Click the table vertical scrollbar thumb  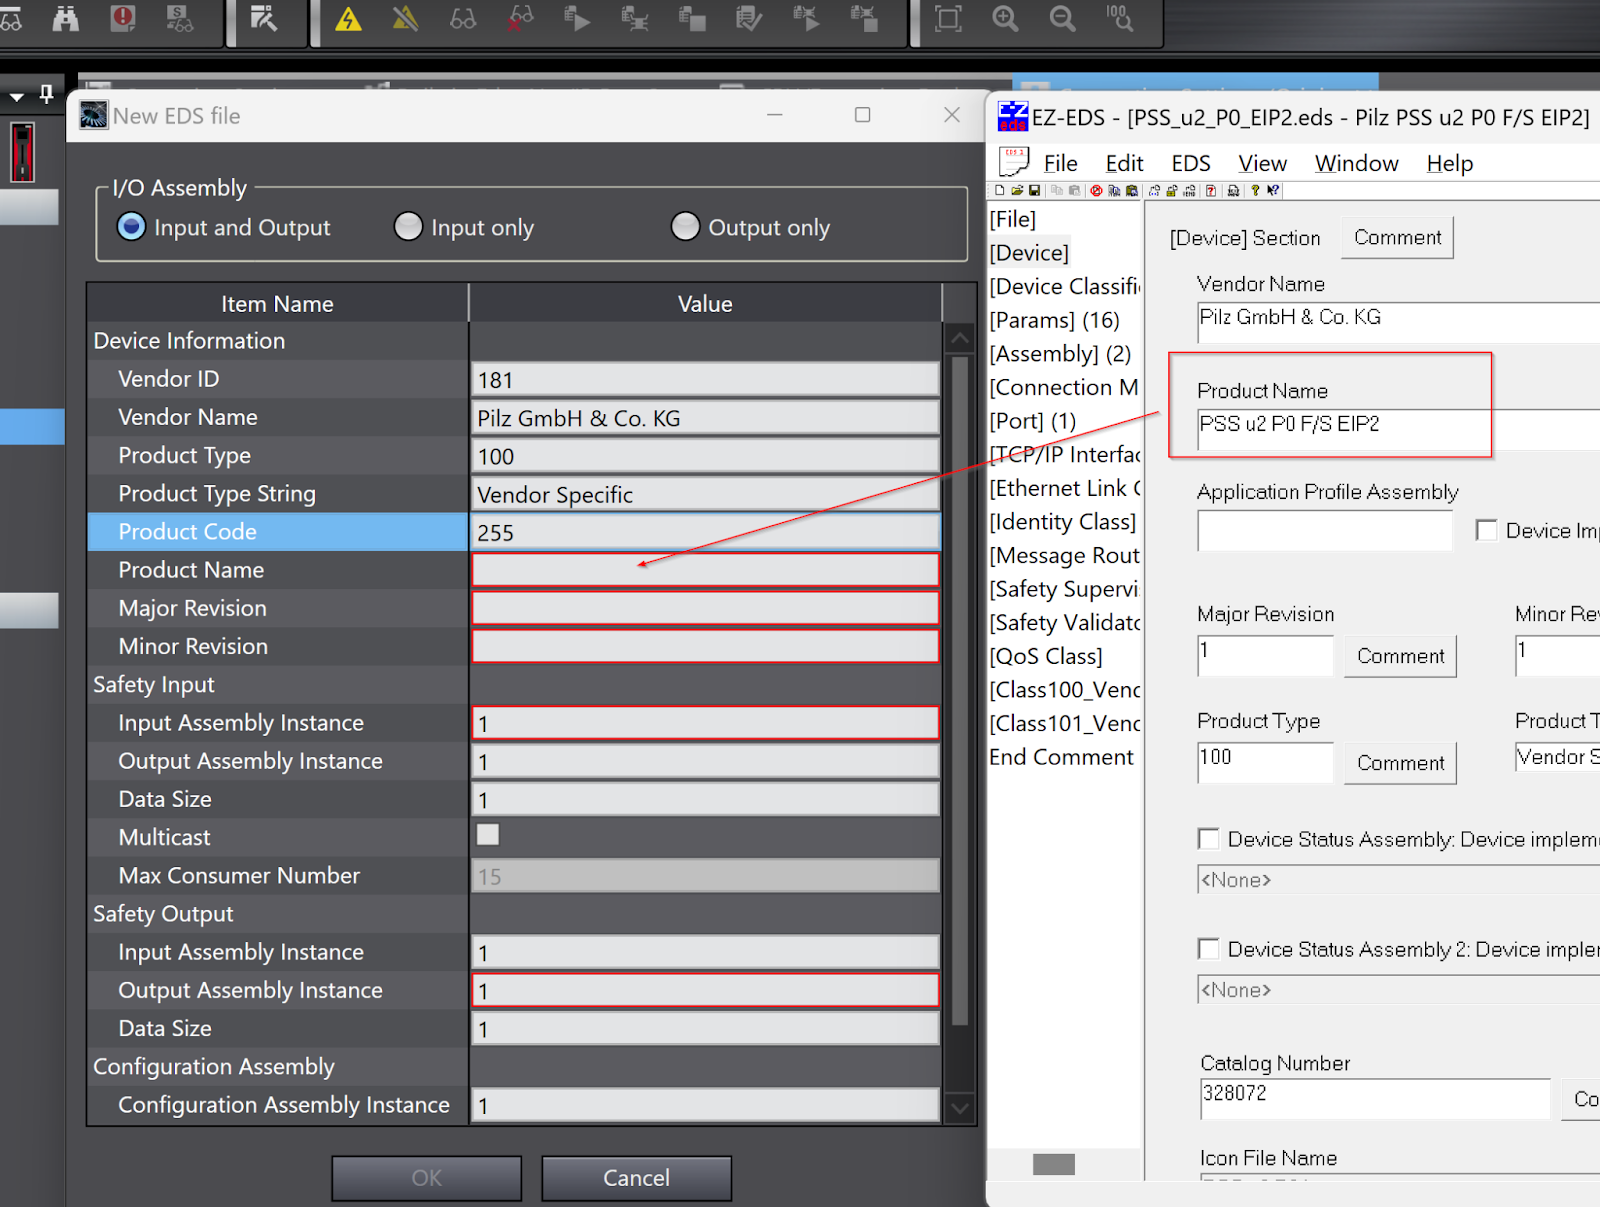click(960, 690)
